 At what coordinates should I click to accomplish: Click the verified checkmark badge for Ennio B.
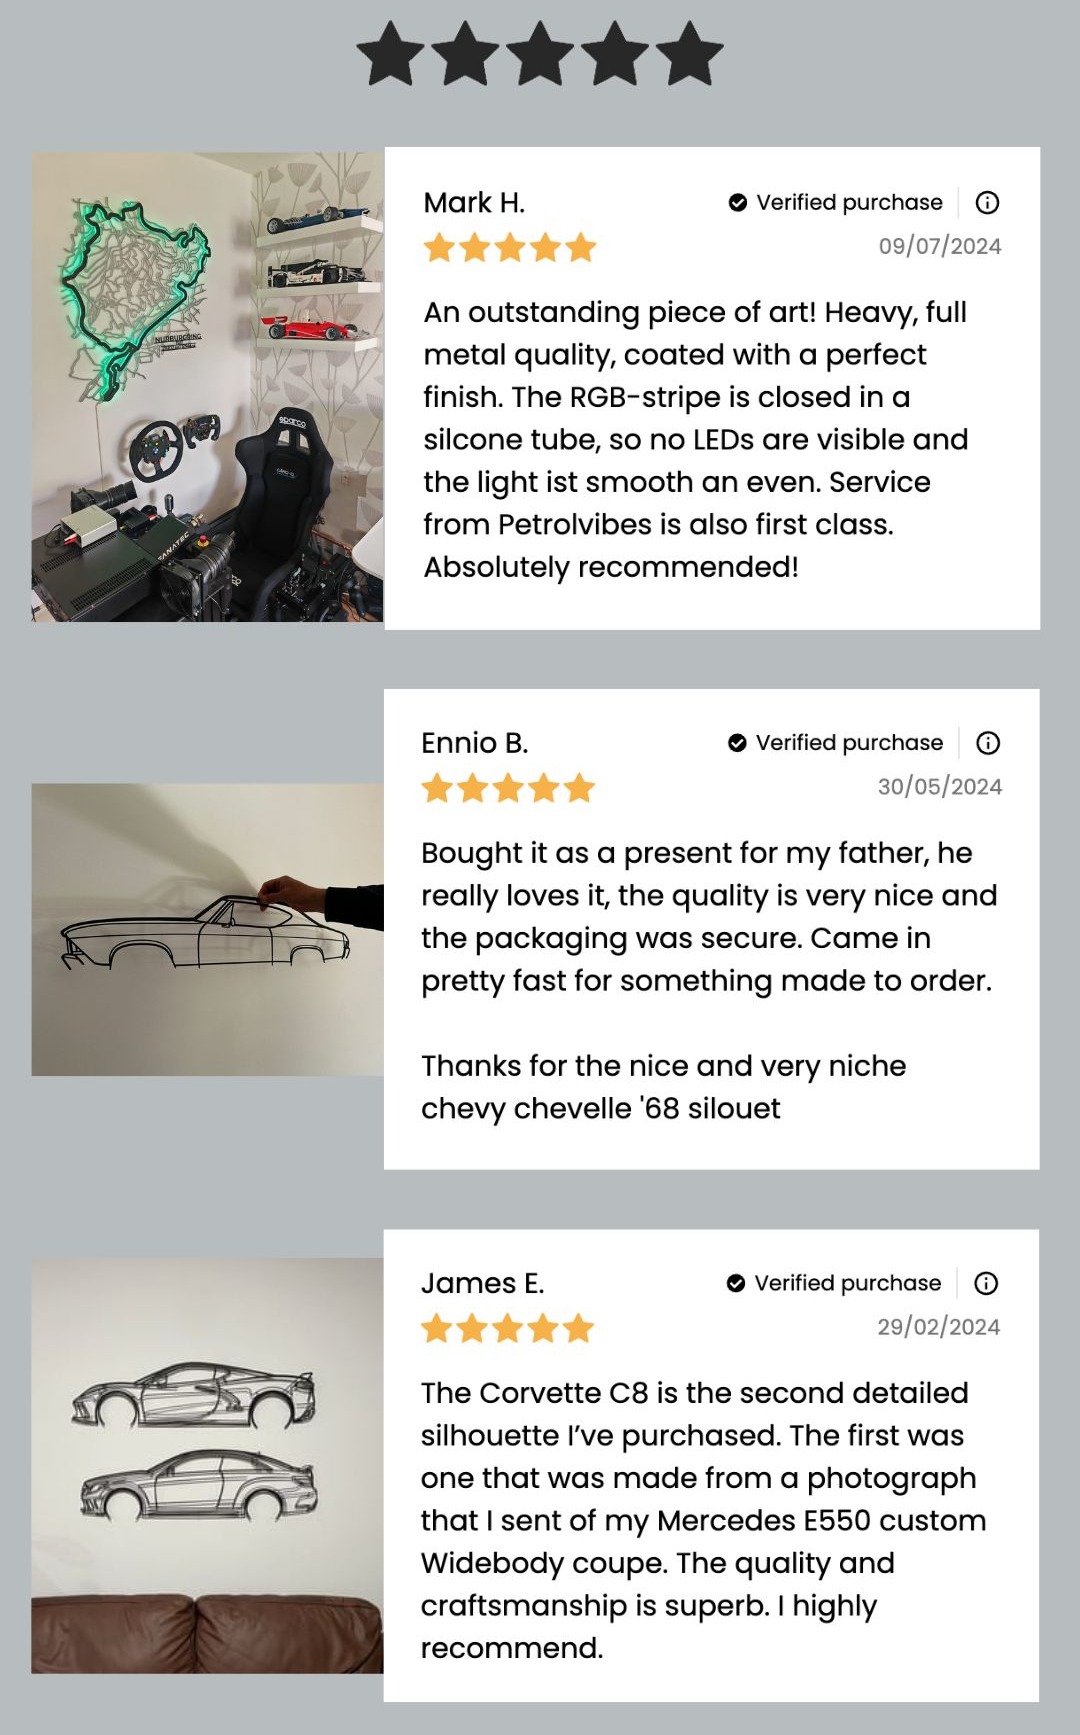pyautogui.click(x=737, y=743)
